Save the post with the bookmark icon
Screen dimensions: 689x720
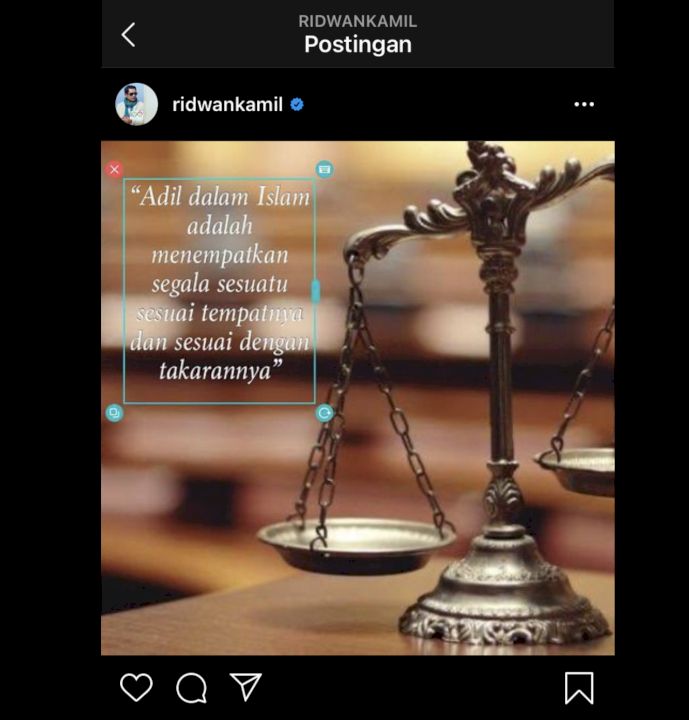click(x=579, y=687)
